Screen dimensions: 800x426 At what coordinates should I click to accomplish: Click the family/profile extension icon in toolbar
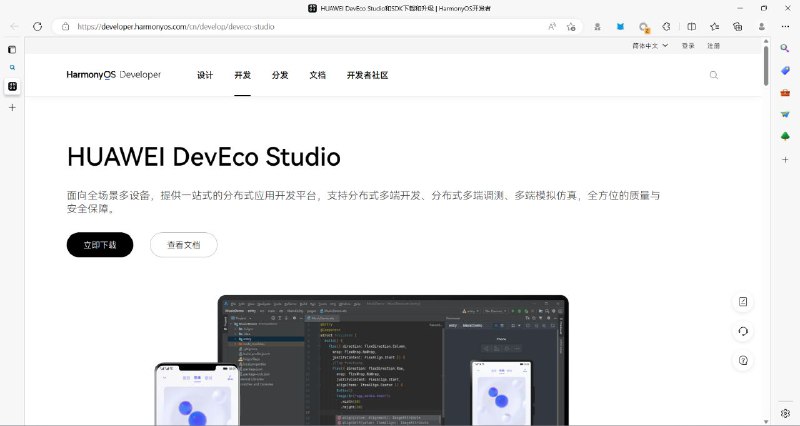(597, 27)
